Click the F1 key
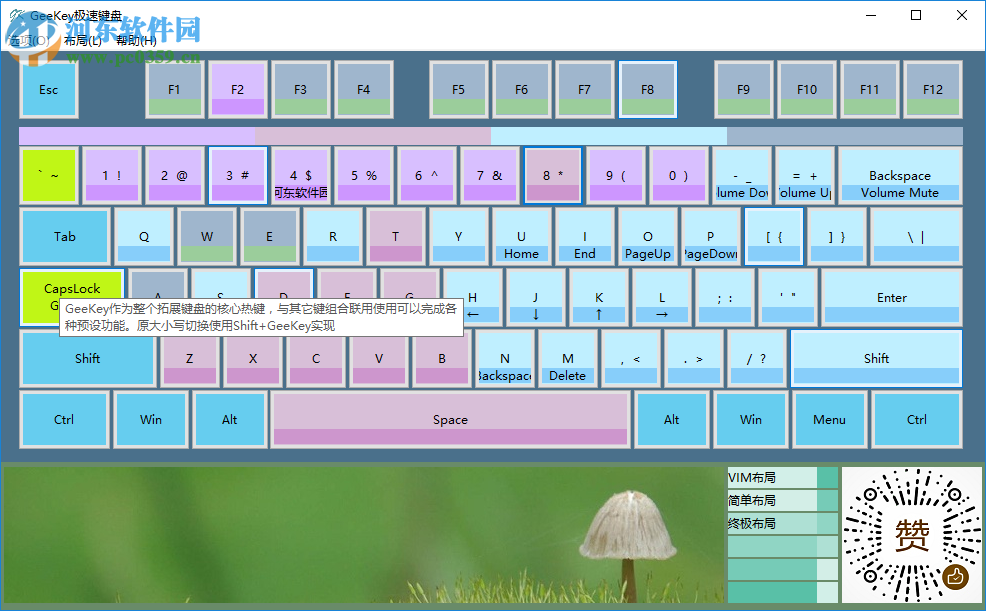The image size is (986, 611). 174,89
